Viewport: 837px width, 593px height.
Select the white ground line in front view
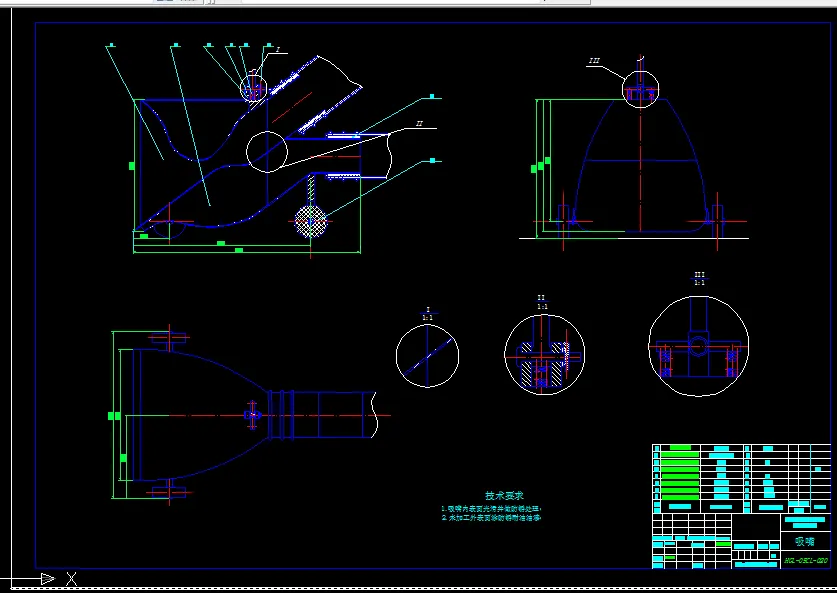634,239
